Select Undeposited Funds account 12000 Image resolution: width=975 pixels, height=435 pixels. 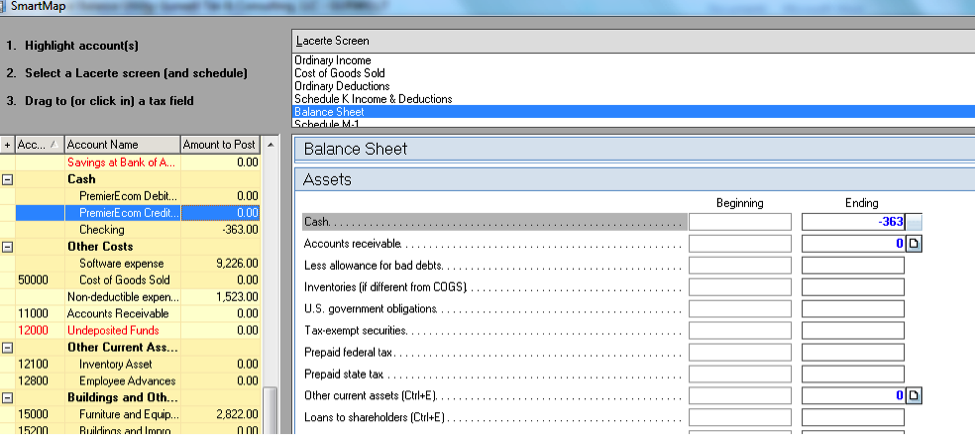[x=130, y=331]
